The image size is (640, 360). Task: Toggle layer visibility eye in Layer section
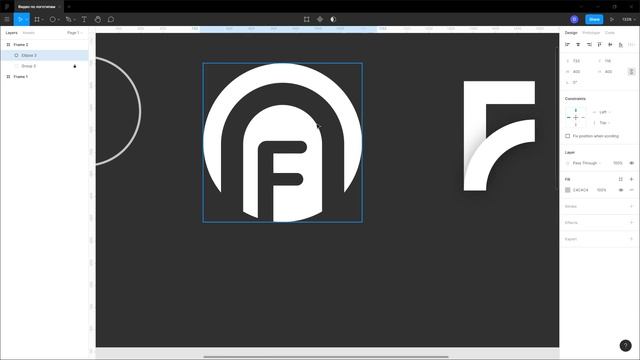631,163
